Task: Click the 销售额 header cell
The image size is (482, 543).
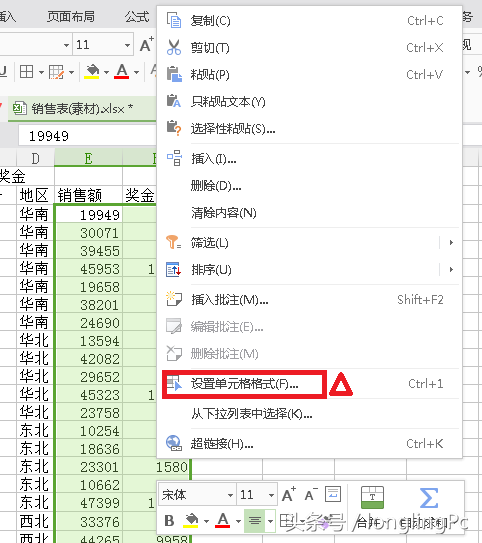Action: pos(89,195)
